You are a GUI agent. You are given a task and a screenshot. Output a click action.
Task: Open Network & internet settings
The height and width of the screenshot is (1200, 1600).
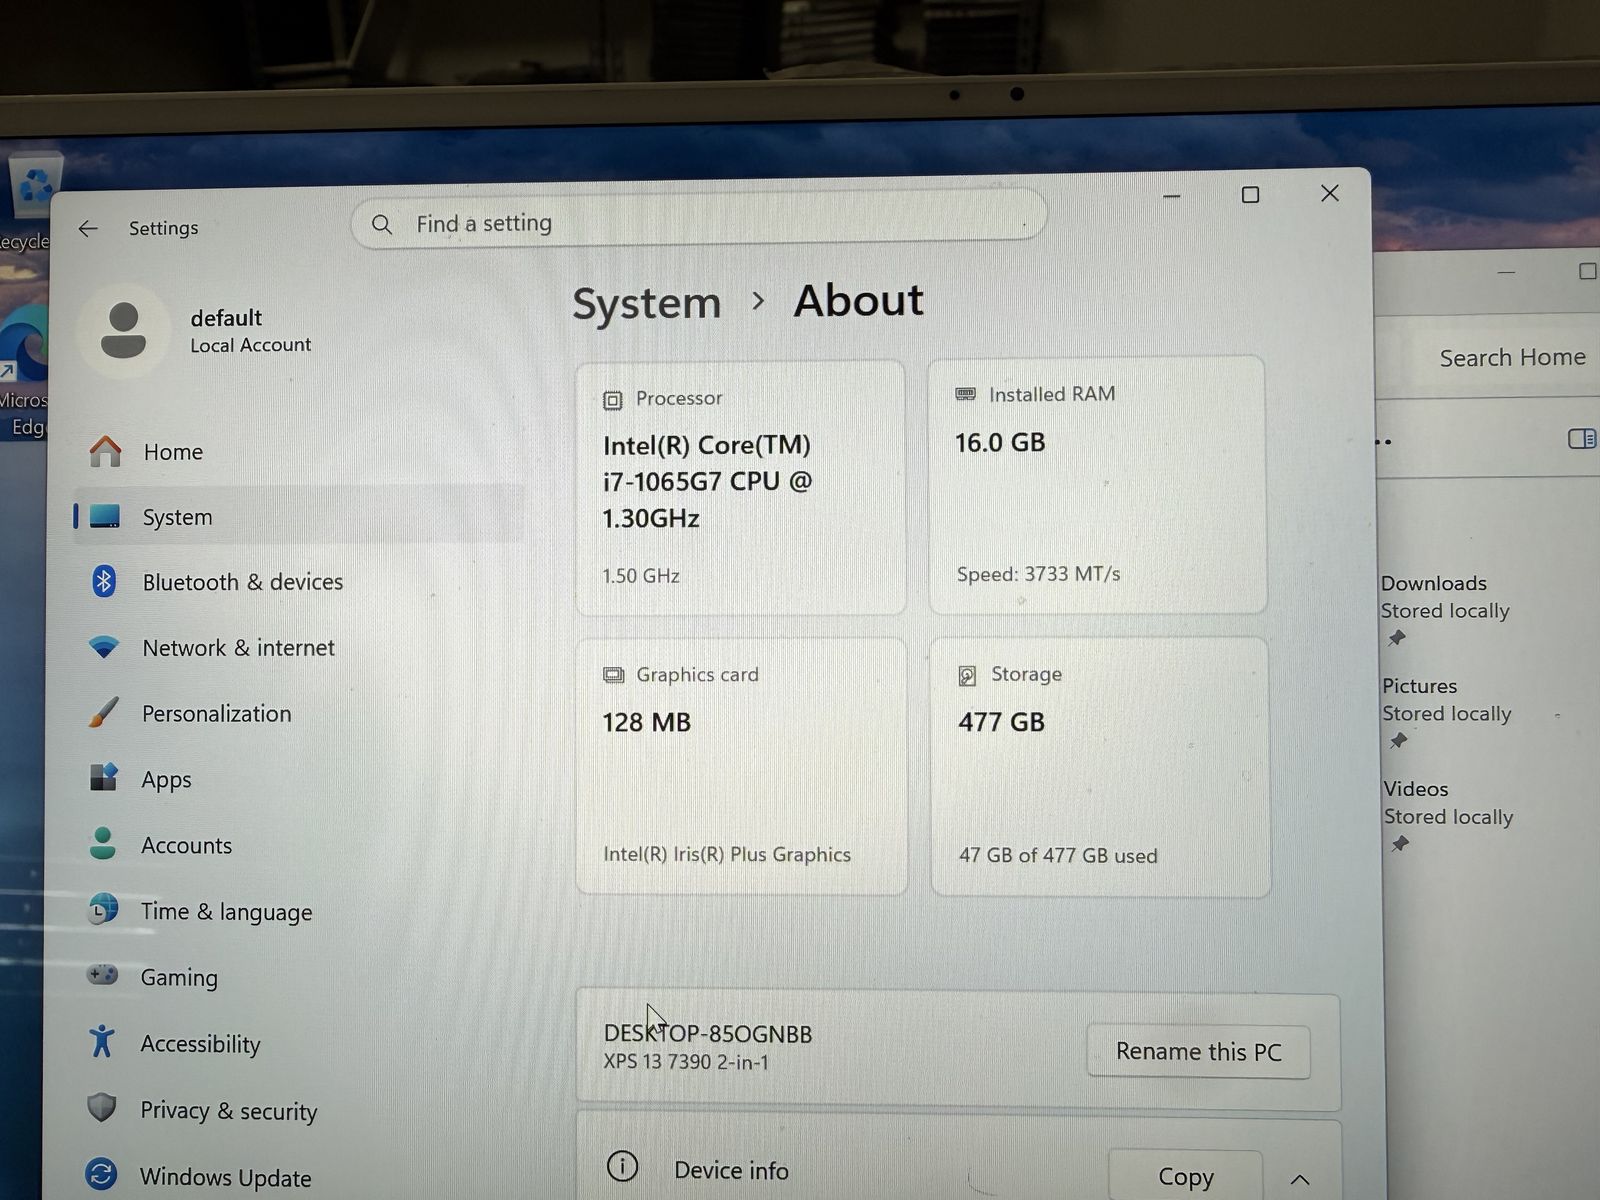point(238,648)
